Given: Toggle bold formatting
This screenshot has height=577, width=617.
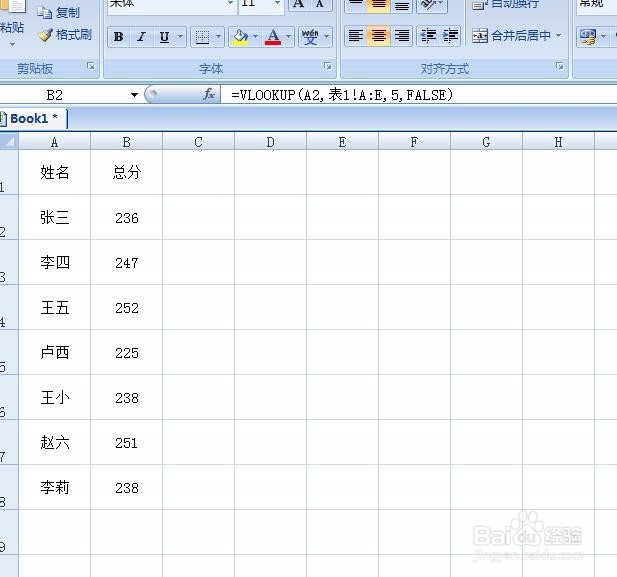Looking at the screenshot, I should [x=118, y=37].
